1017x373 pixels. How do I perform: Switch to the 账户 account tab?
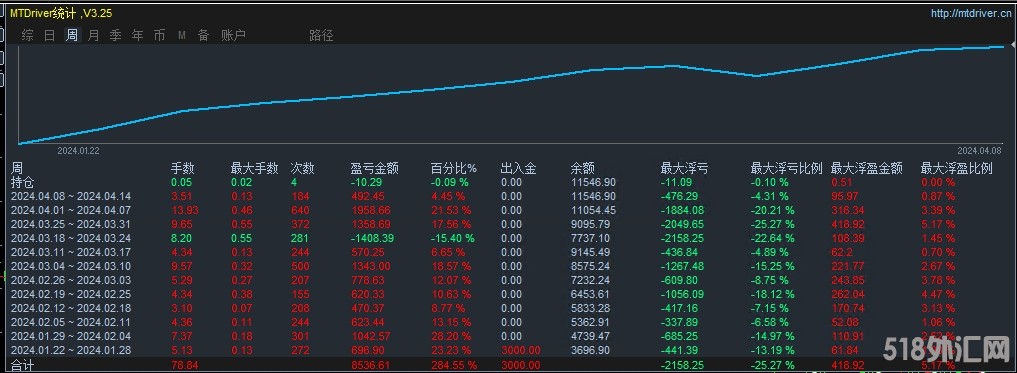coord(233,36)
